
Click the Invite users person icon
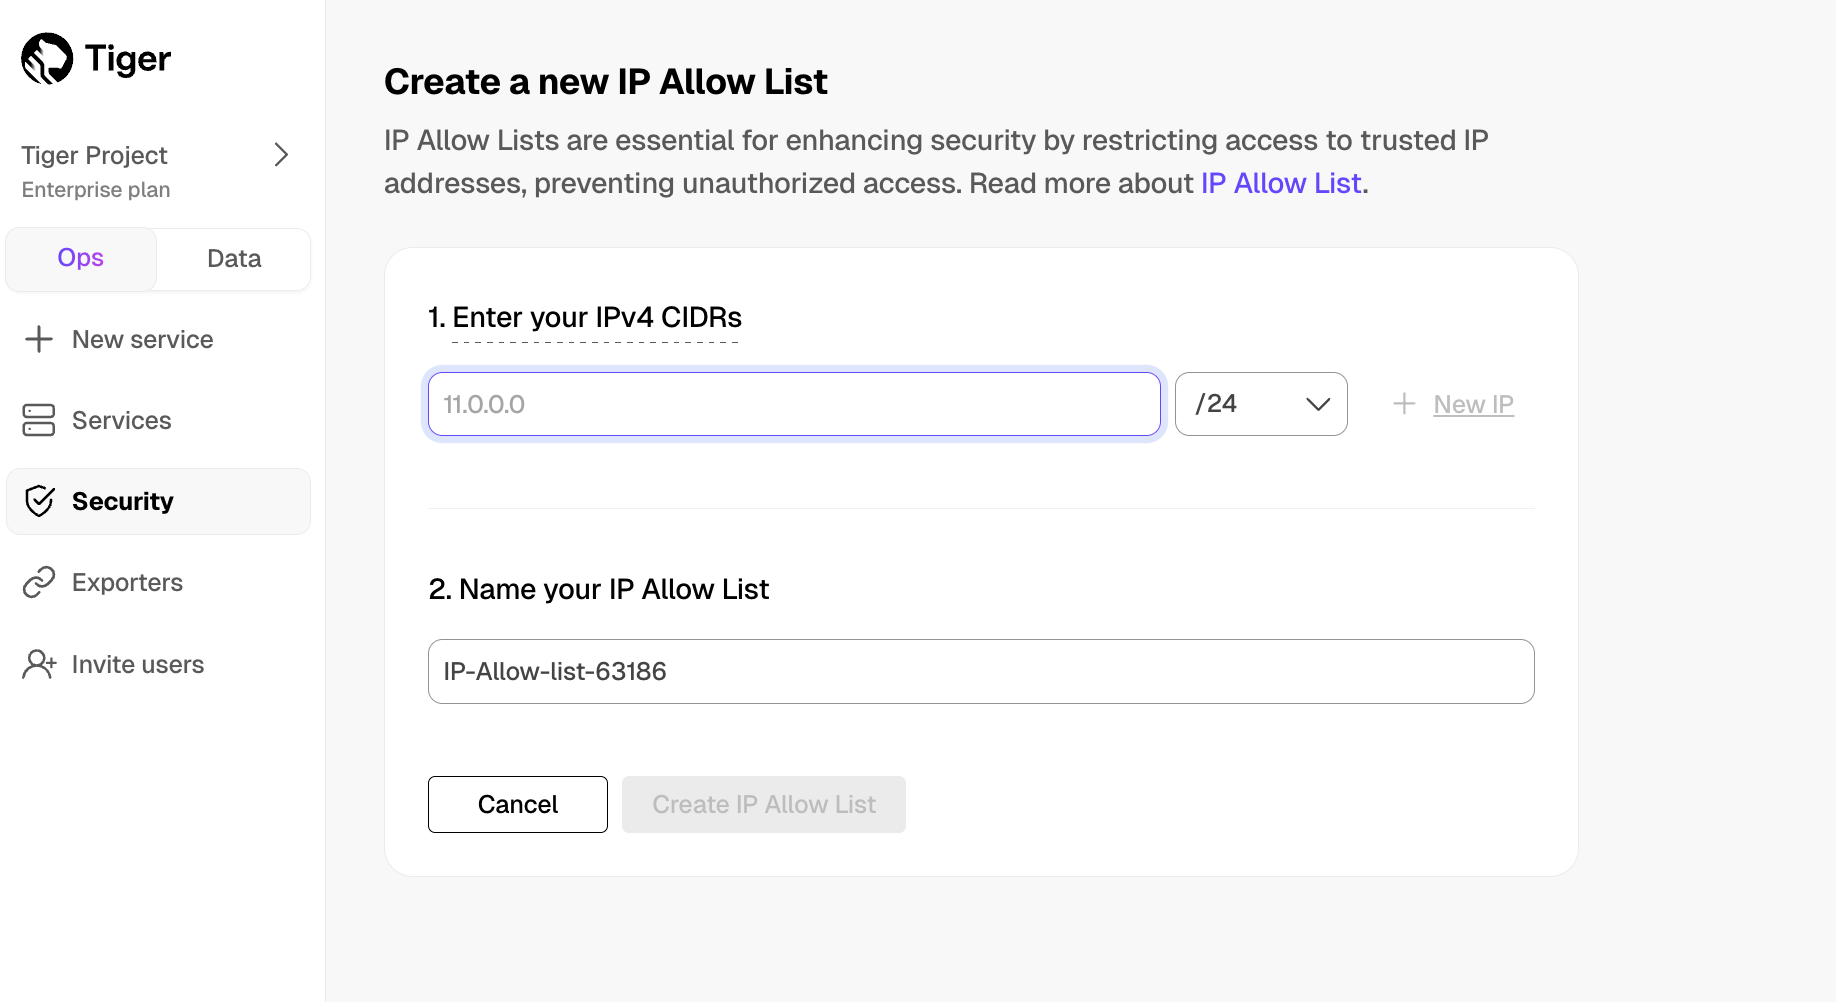pos(38,664)
